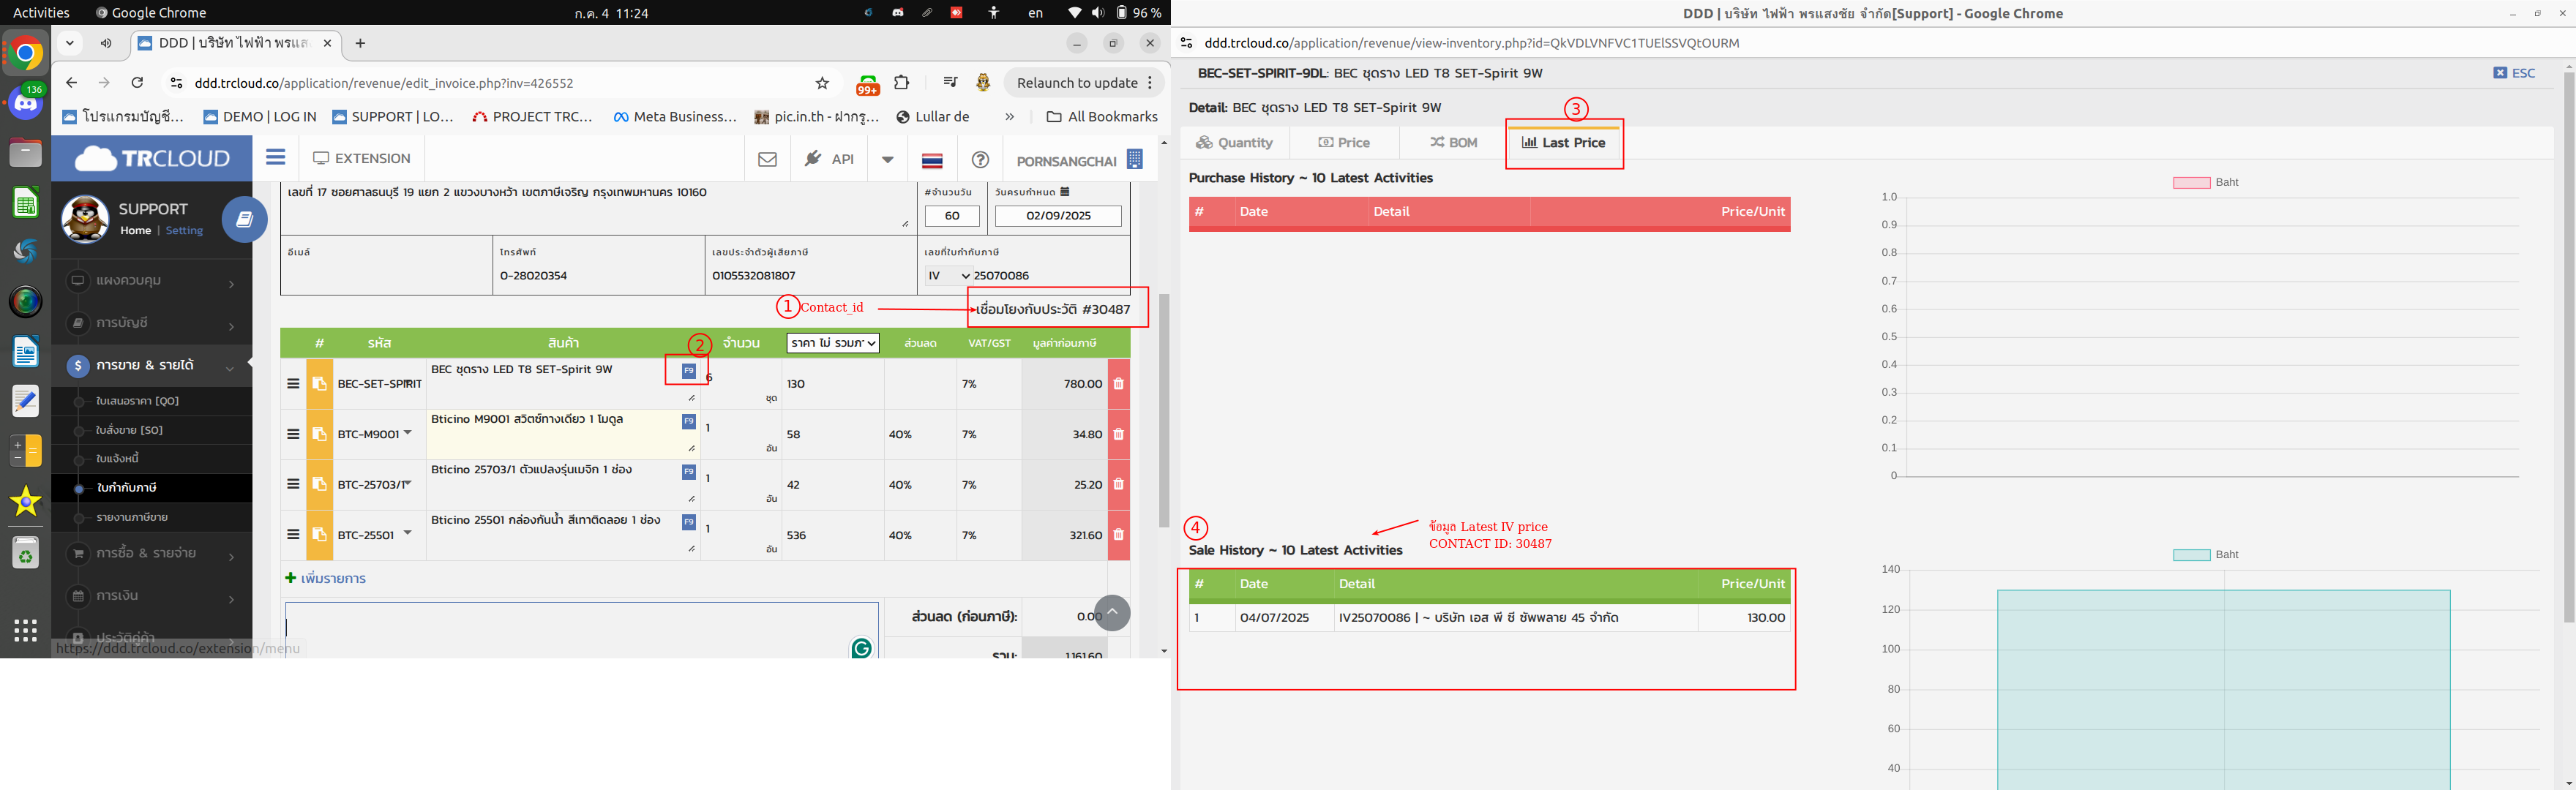Switch to the Last Price tab
This screenshot has height=790, width=2576.
1563,142
